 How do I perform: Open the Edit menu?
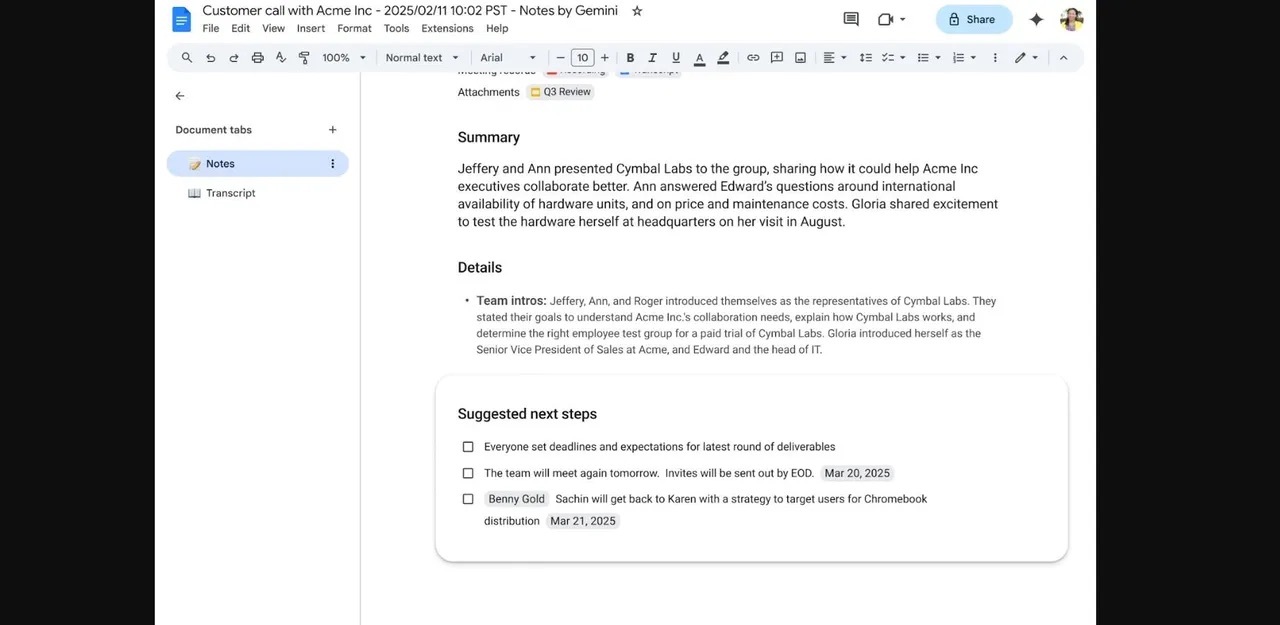(x=241, y=29)
